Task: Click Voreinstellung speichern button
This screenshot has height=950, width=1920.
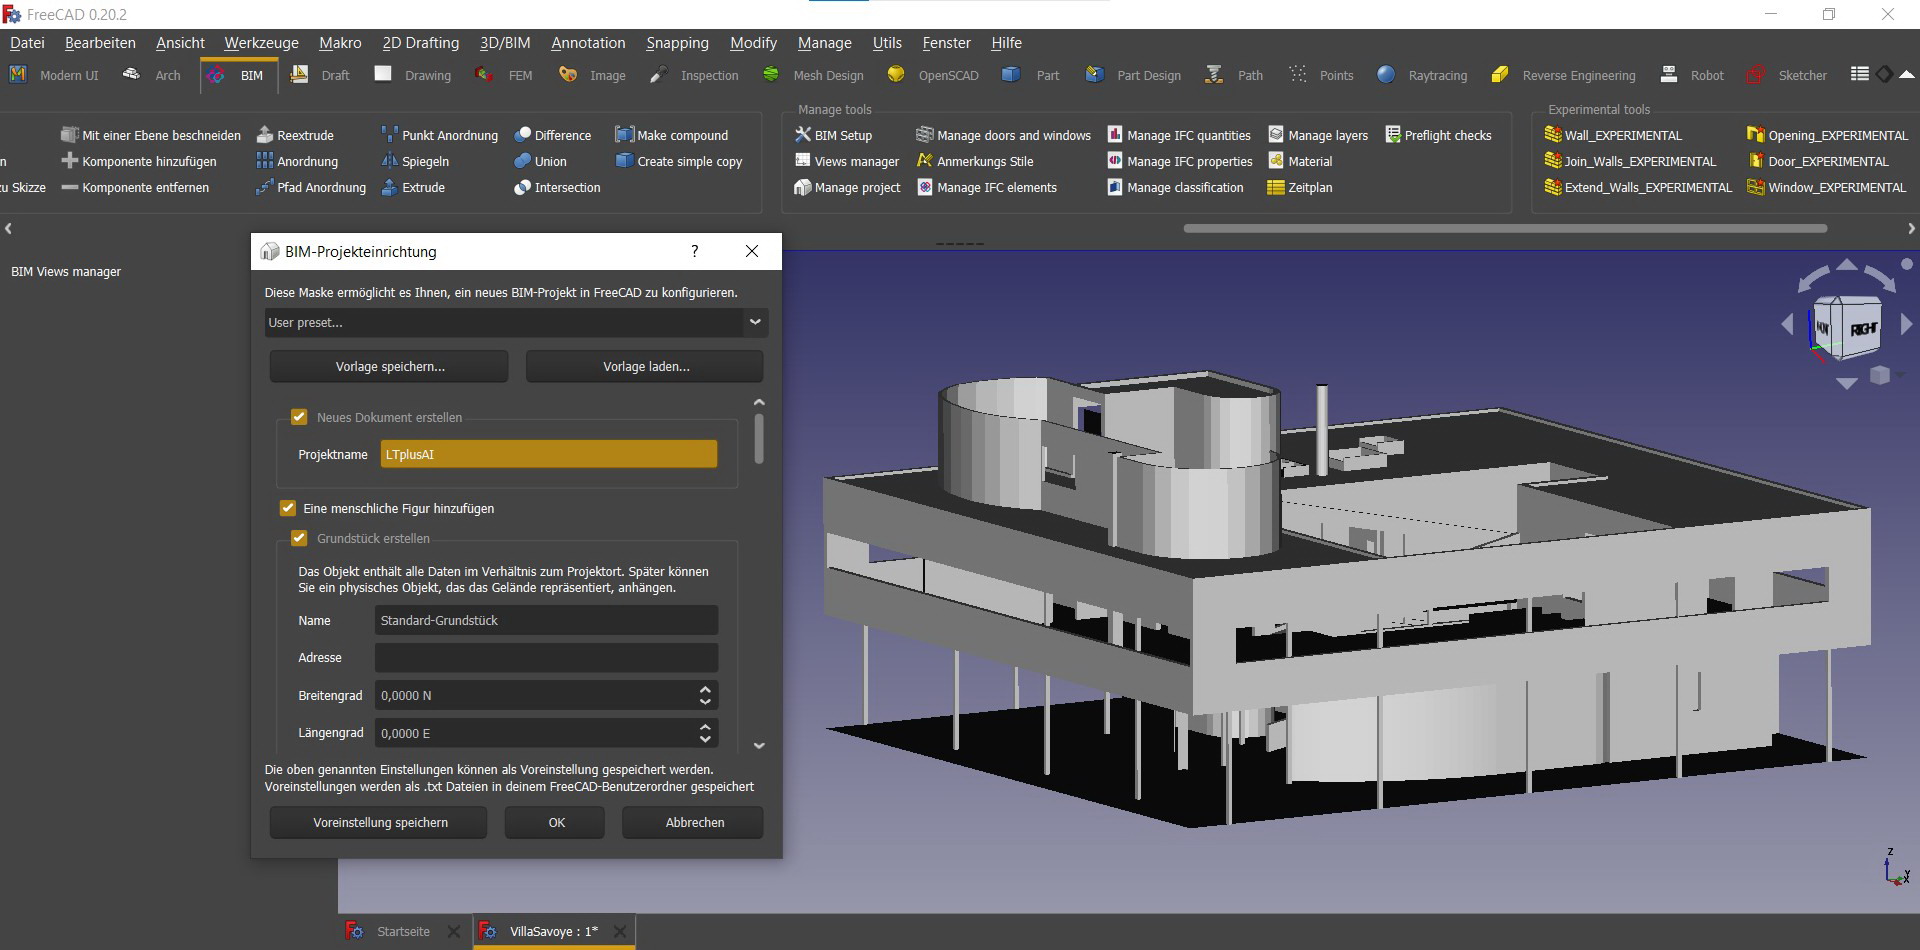Action: tap(379, 823)
